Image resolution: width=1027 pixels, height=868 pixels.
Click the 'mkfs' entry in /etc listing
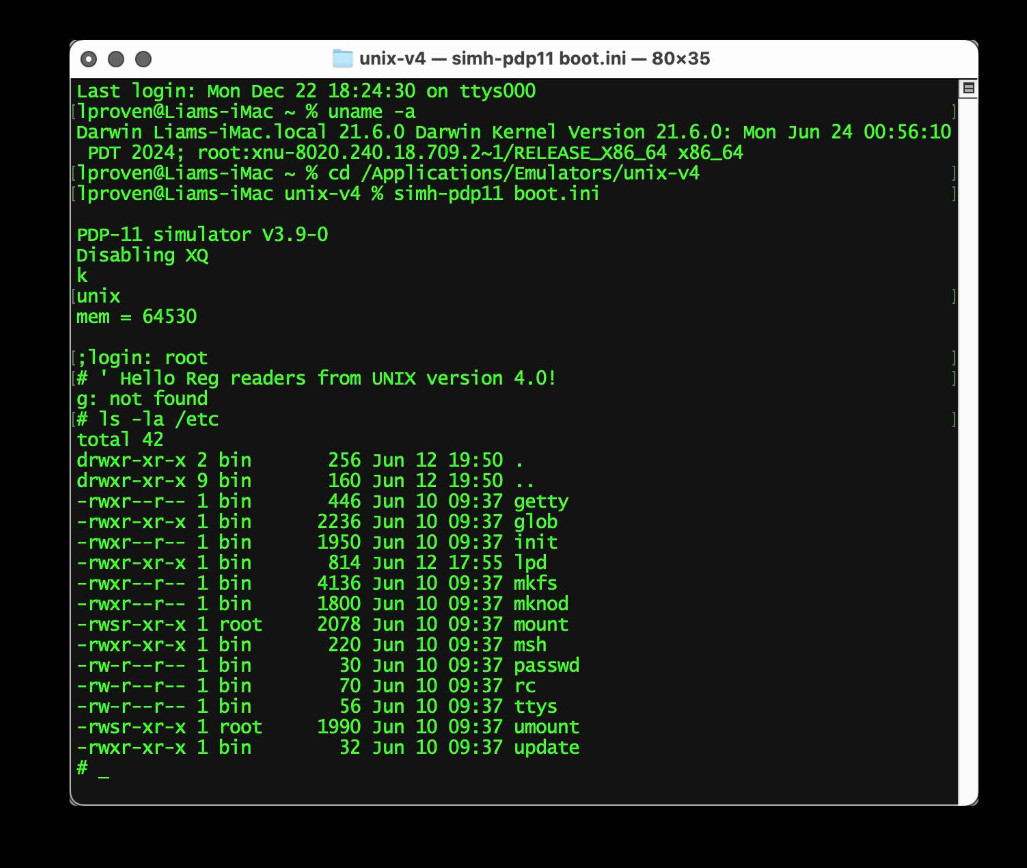[535, 583]
